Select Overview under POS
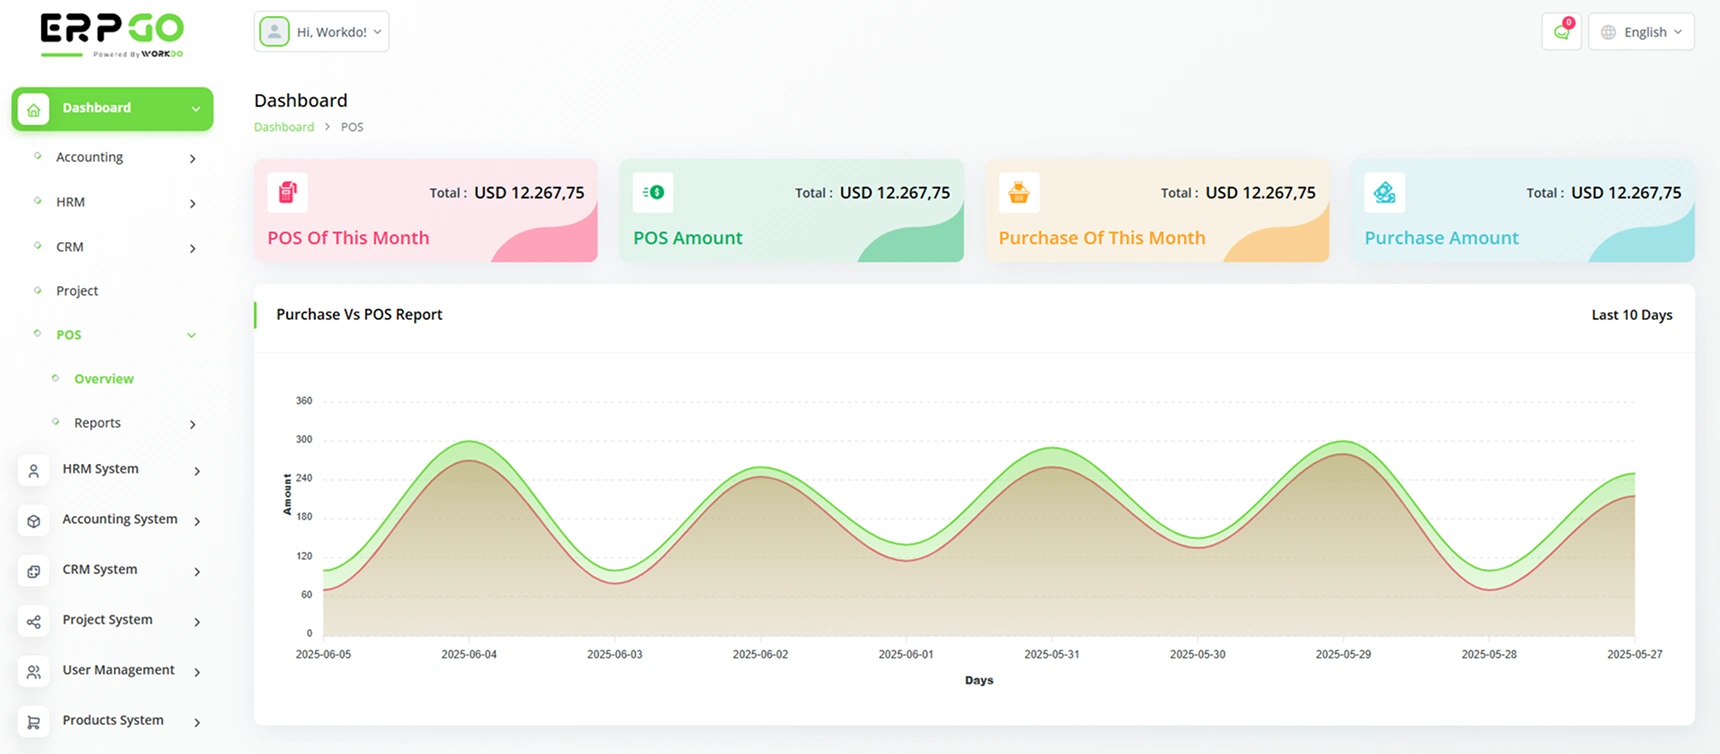The width and height of the screenshot is (1720, 754). (103, 379)
